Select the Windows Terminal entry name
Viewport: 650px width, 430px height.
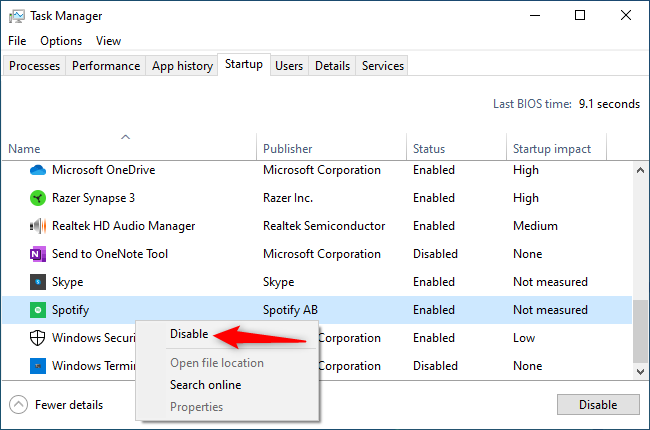coord(94,366)
